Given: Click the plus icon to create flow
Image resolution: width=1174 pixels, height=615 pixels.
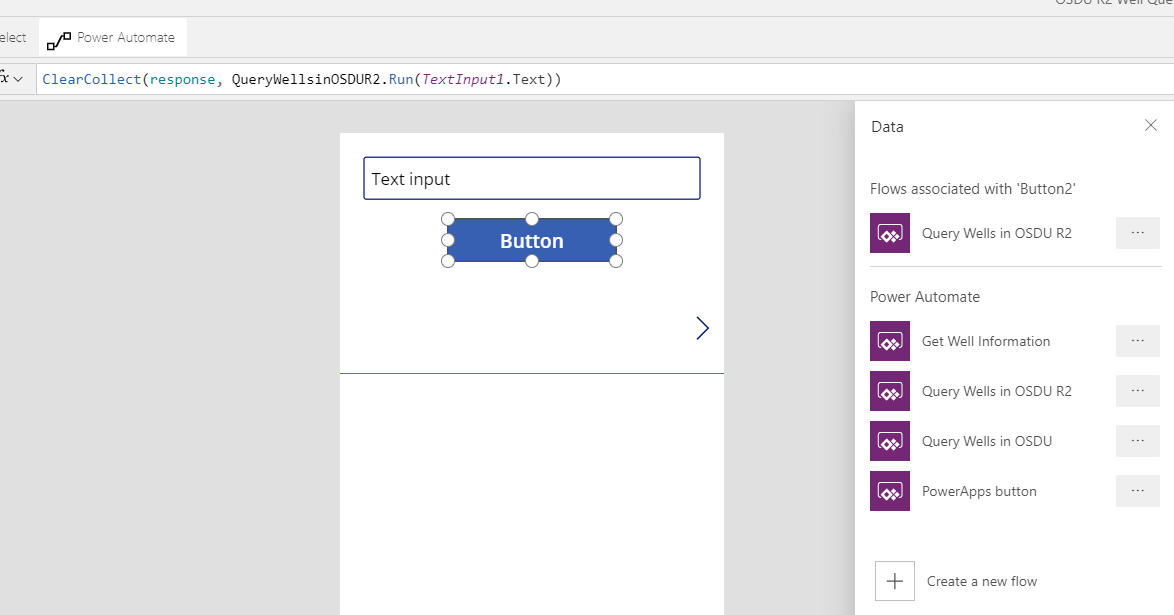Looking at the screenshot, I should (x=895, y=581).
